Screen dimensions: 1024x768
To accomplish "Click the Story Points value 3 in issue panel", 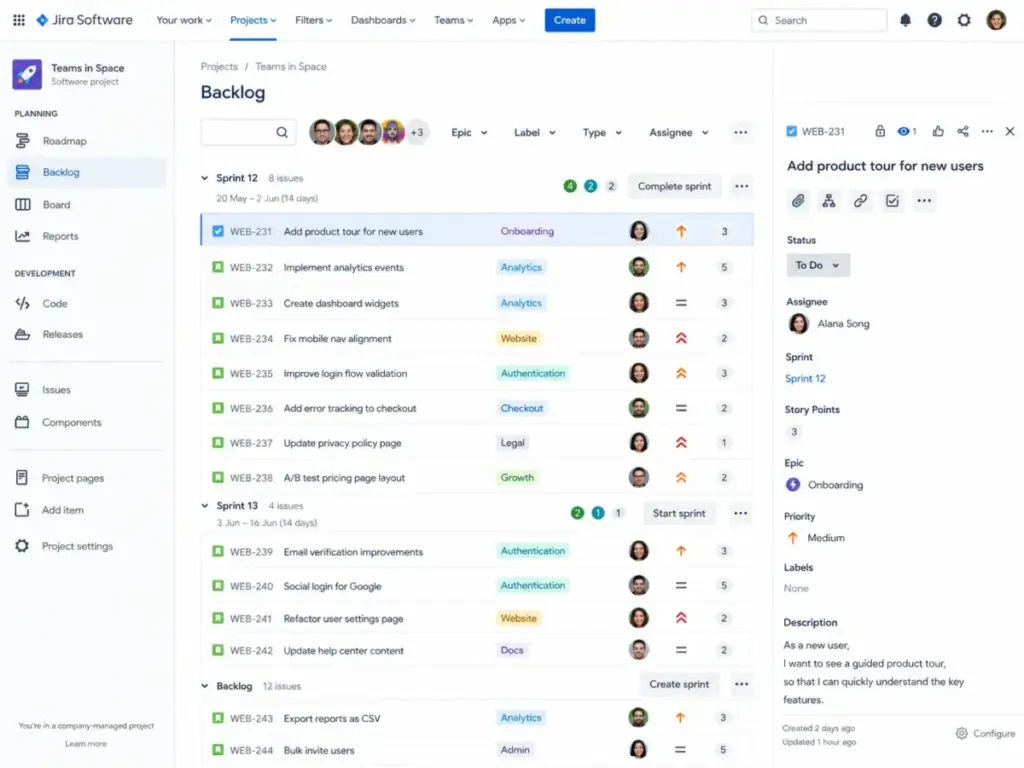I will pyautogui.click(x=793, y=432).
